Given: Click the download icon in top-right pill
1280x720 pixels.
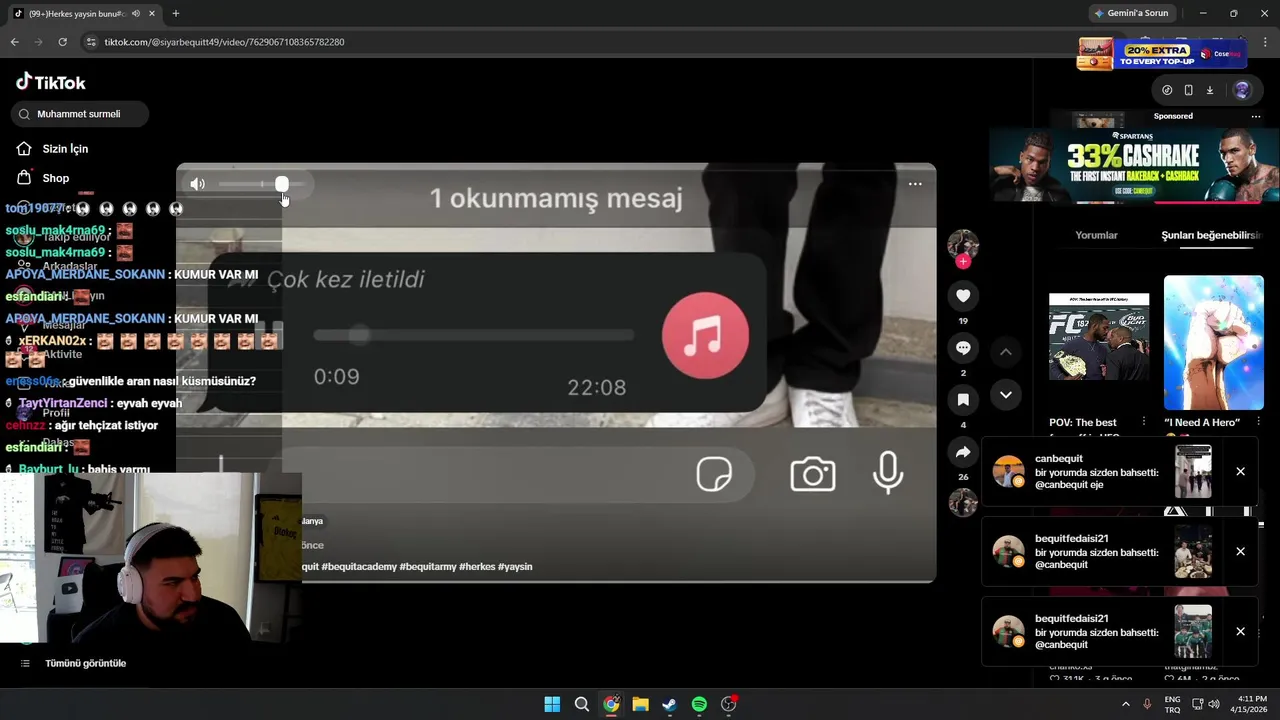Looking at the screenshot, I should (1209, 90).
